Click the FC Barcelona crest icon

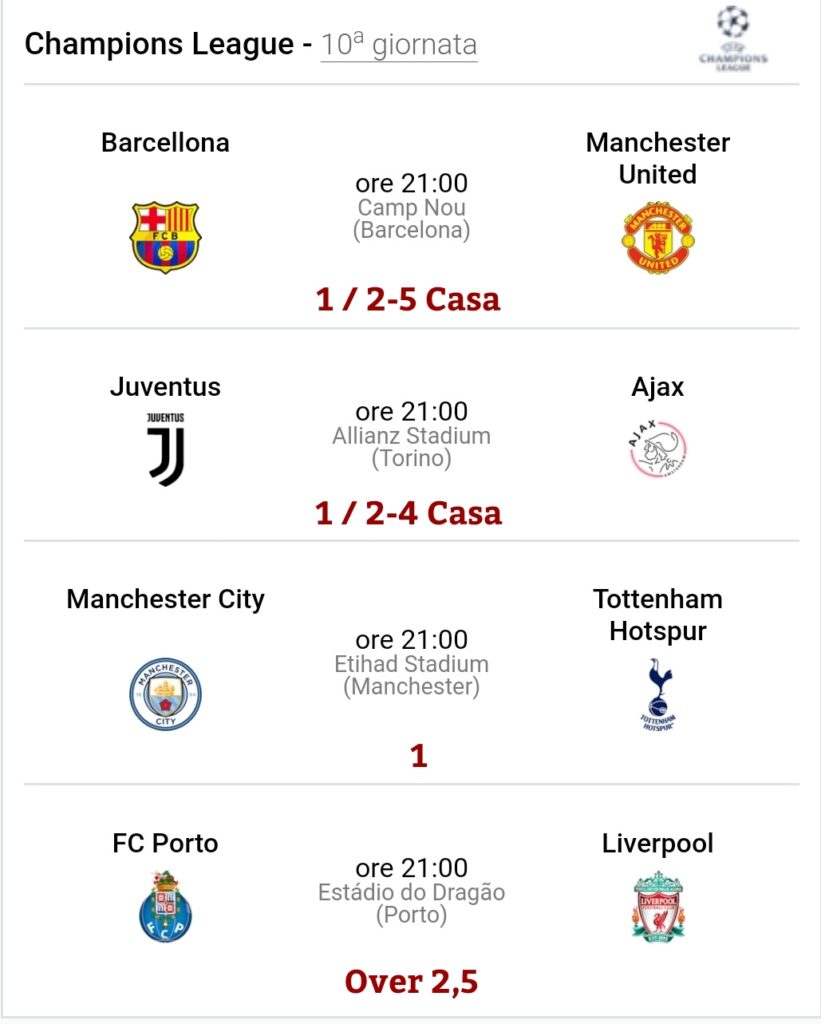coord(165,237)
